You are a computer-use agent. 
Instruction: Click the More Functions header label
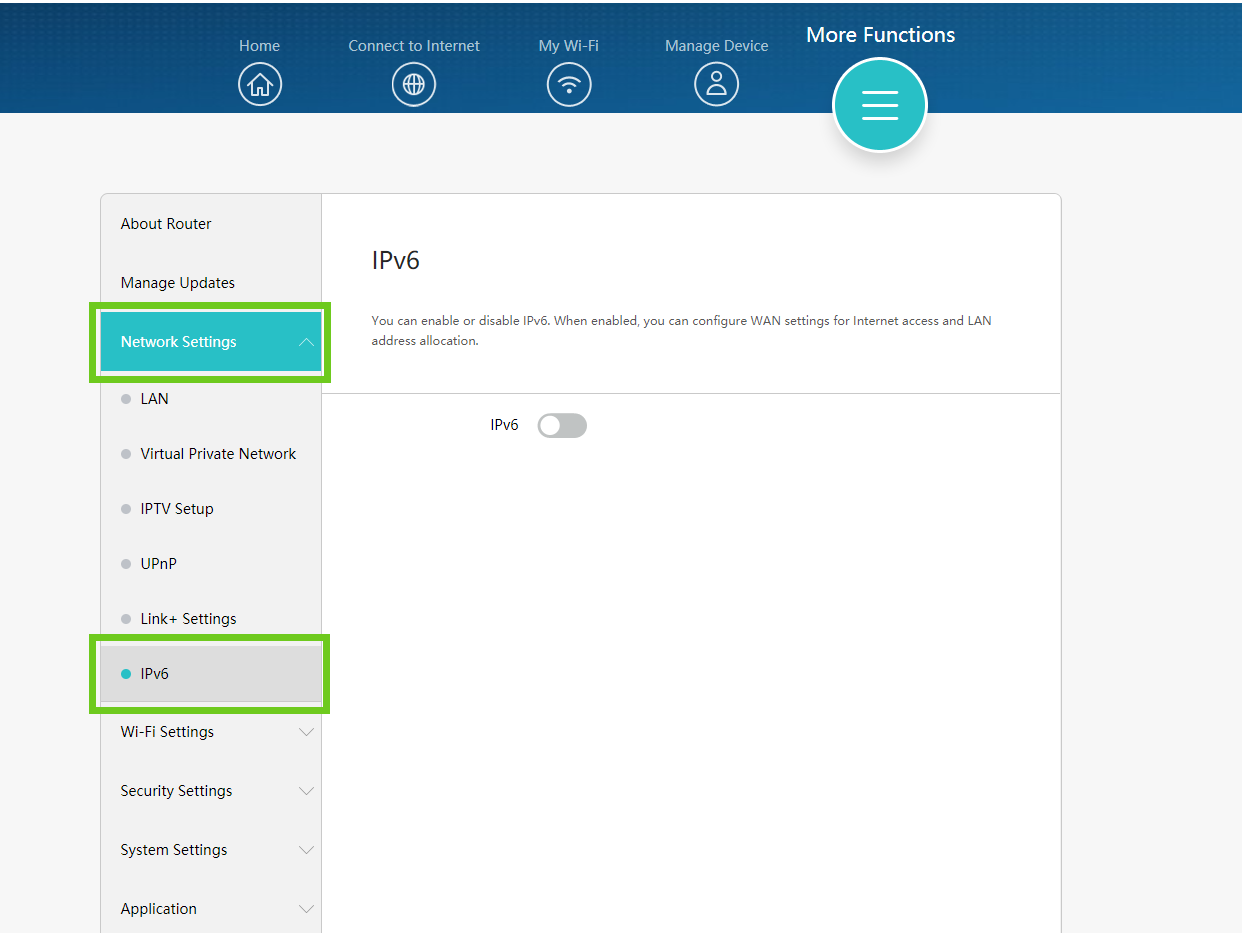tap(880, 35)
